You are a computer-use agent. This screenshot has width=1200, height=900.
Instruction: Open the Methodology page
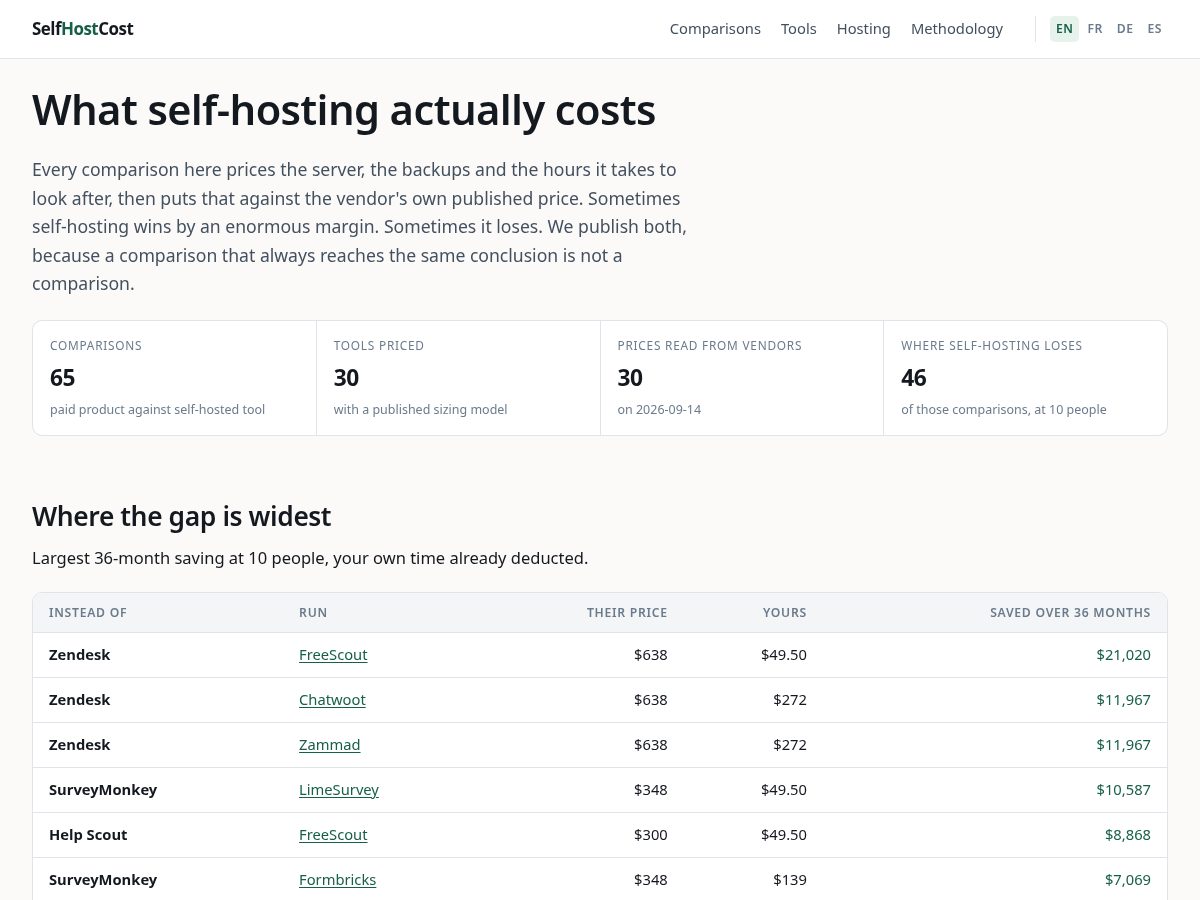tap(957, 29)
